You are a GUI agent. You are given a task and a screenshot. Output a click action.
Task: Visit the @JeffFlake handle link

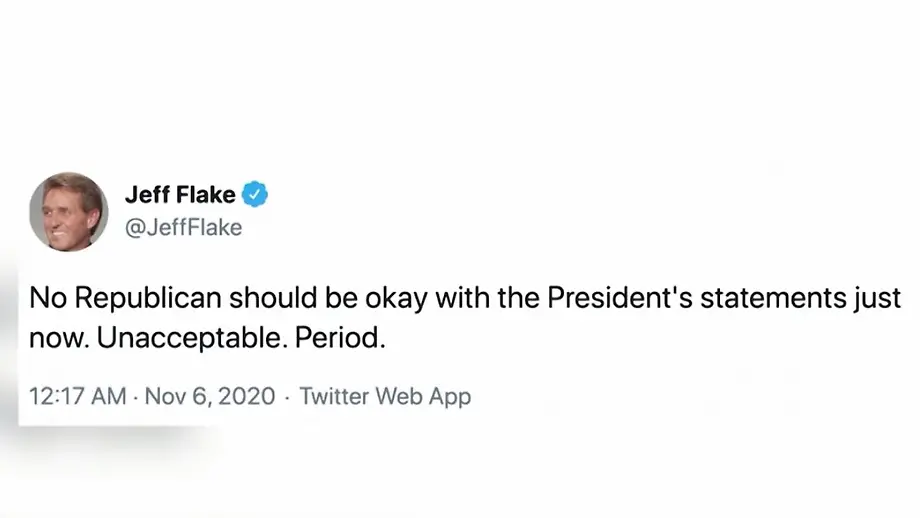point(182,228)
